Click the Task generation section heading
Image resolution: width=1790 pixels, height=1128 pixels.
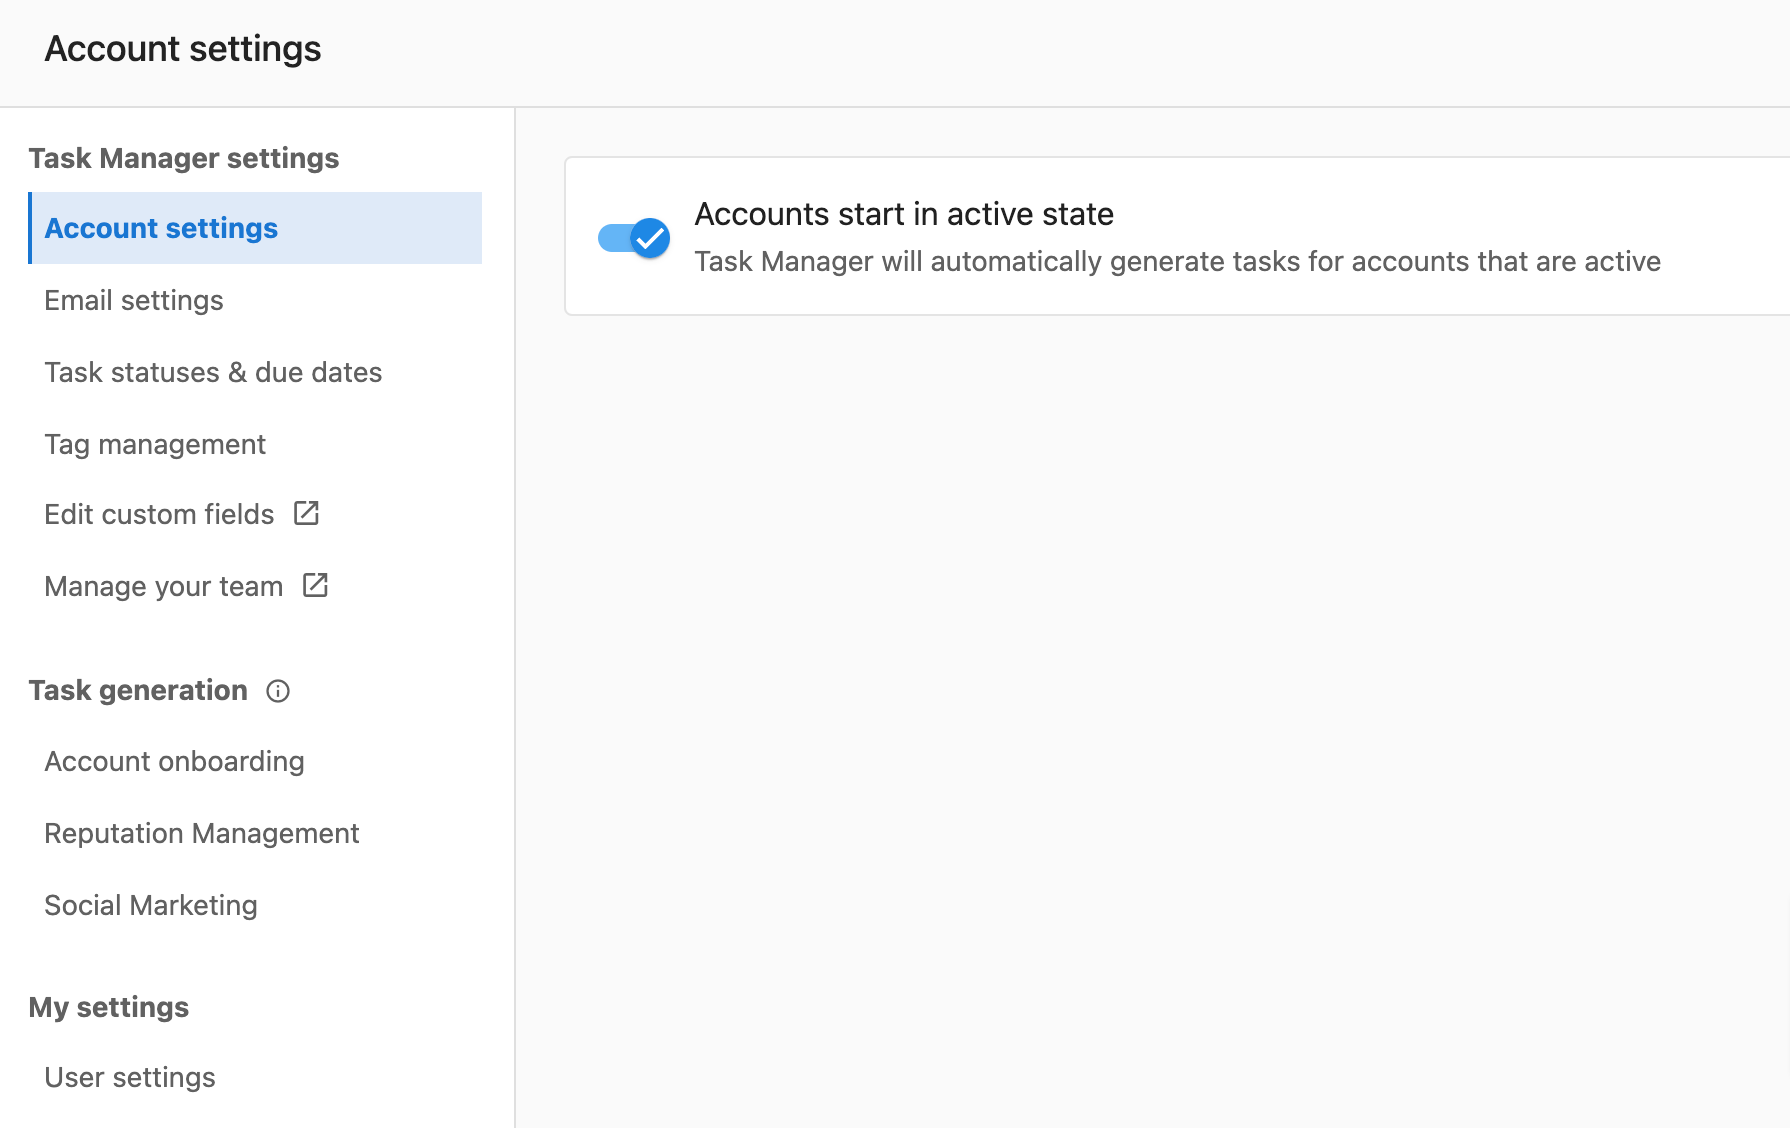(138, 690)
